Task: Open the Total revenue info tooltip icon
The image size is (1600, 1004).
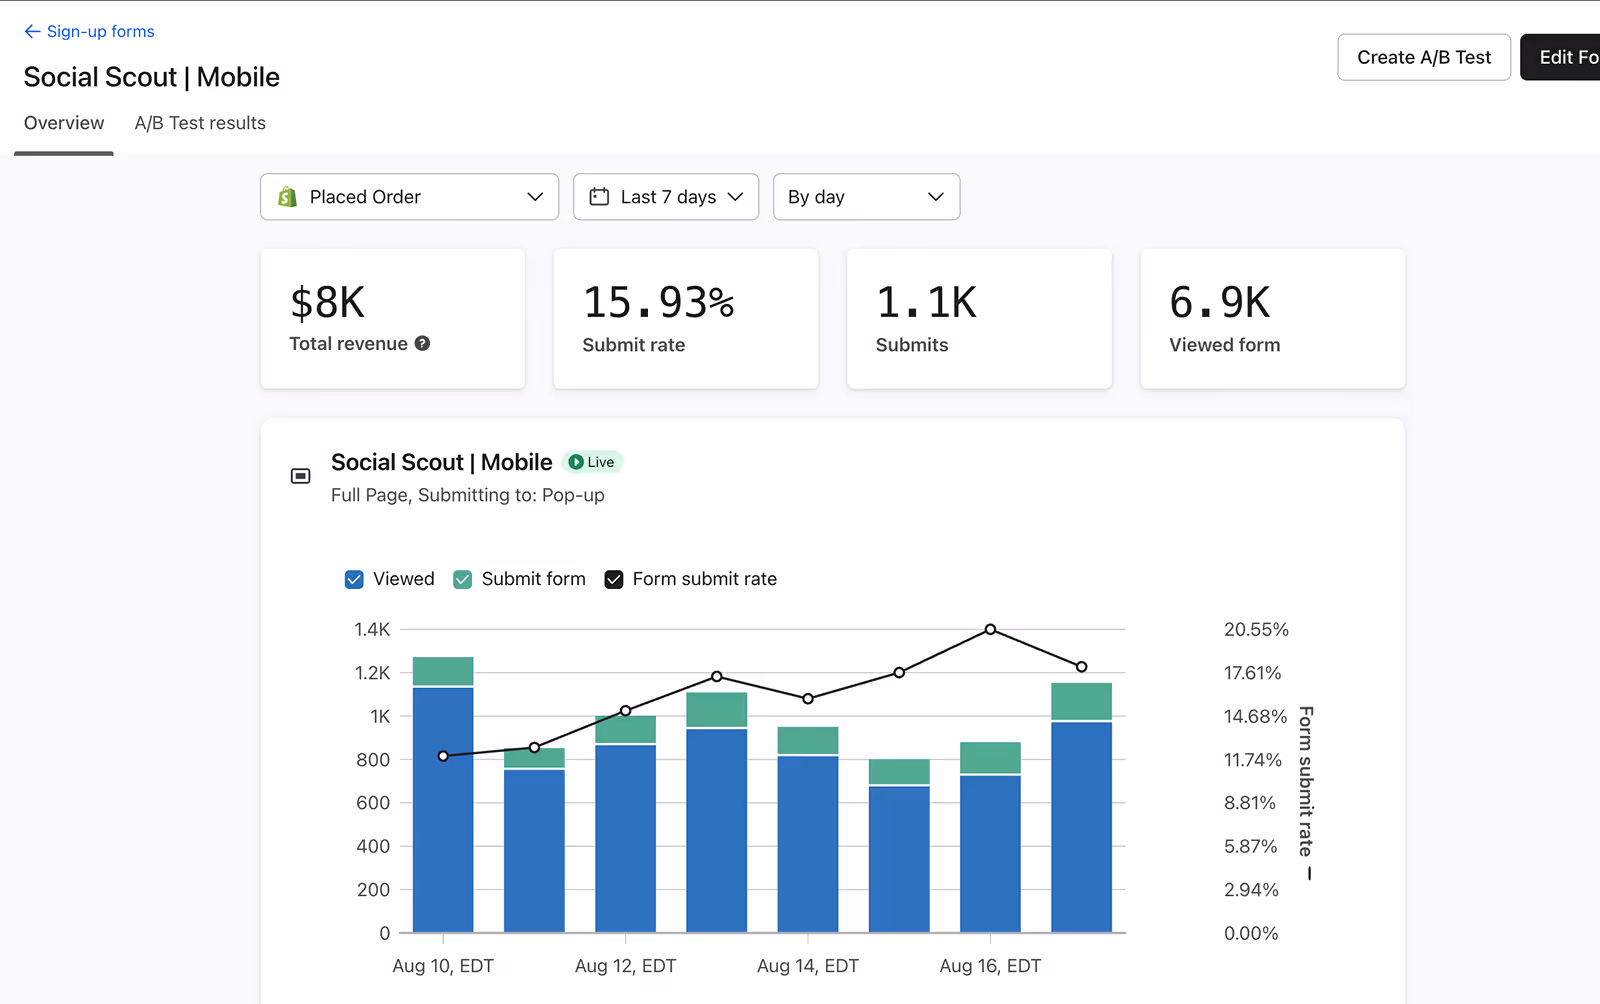Action: (423, 343)
